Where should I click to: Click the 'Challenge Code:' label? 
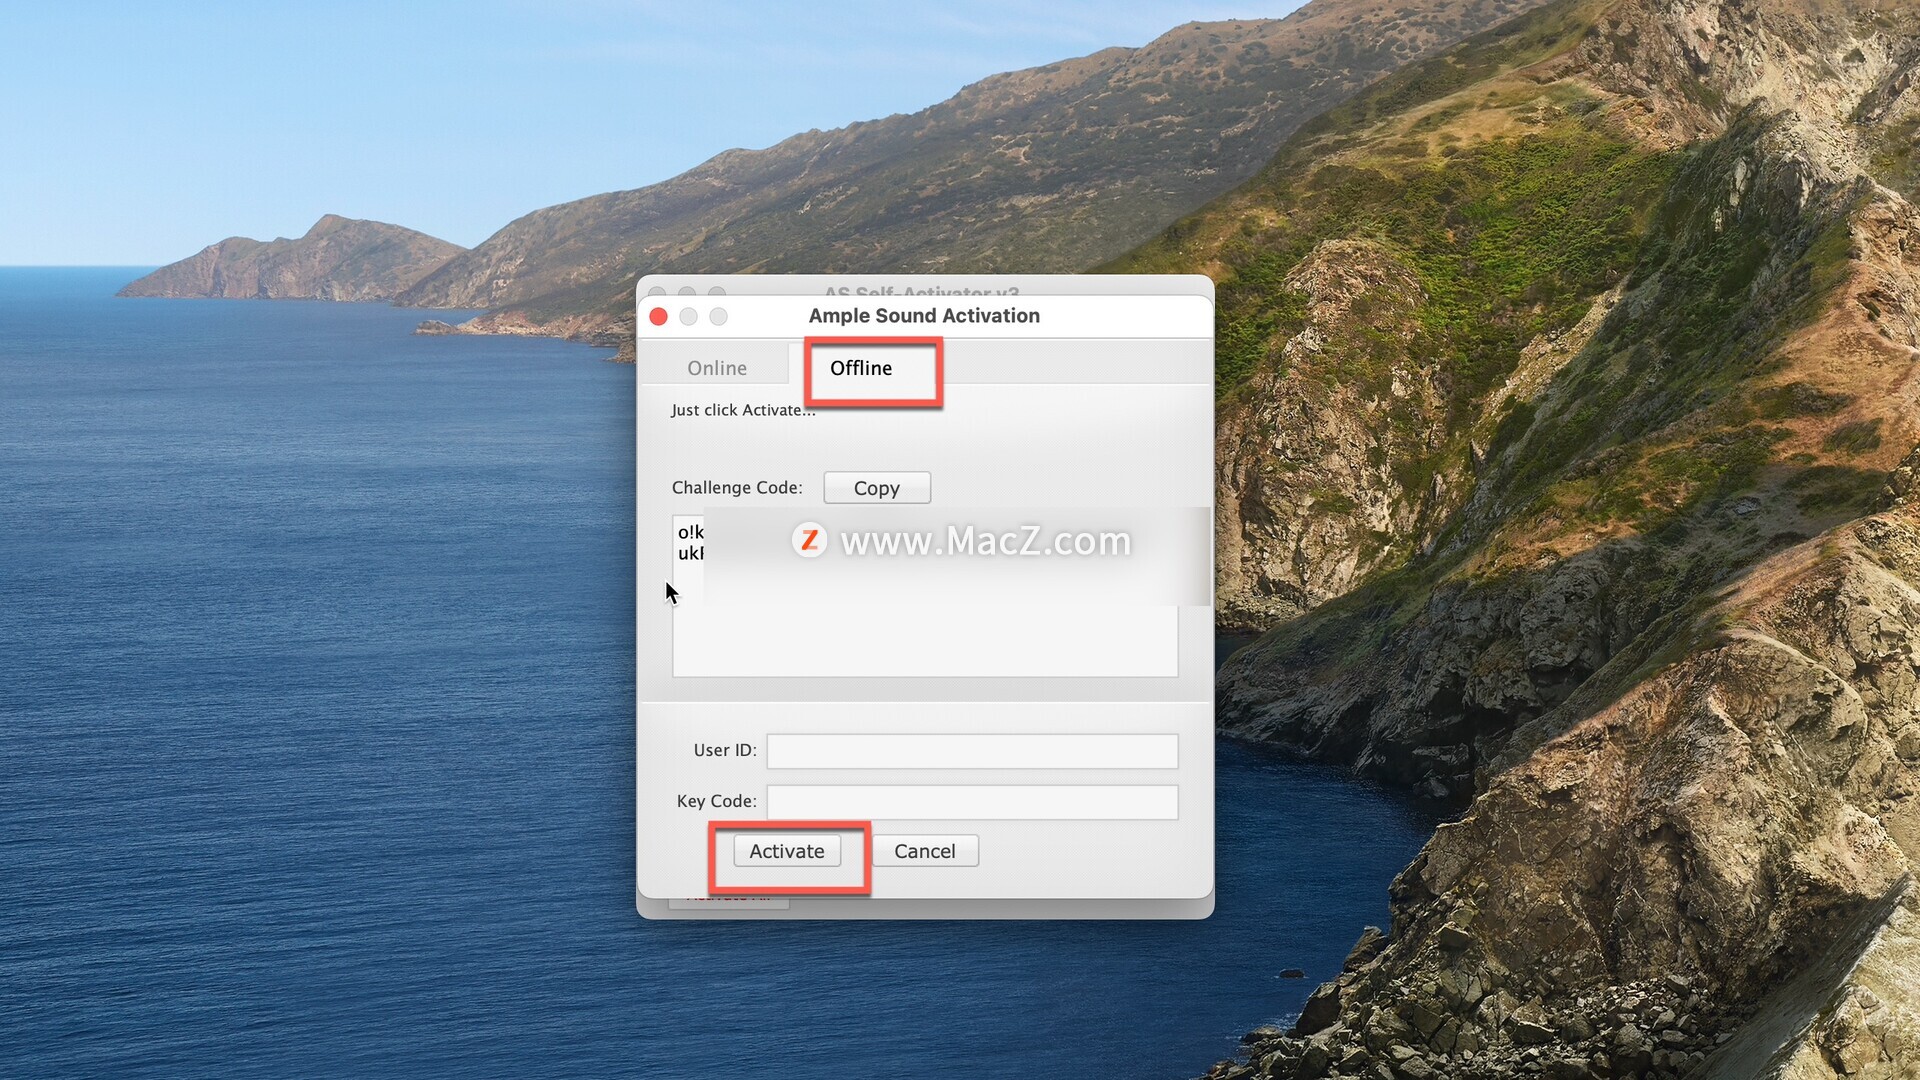click(x=737, y=487)
